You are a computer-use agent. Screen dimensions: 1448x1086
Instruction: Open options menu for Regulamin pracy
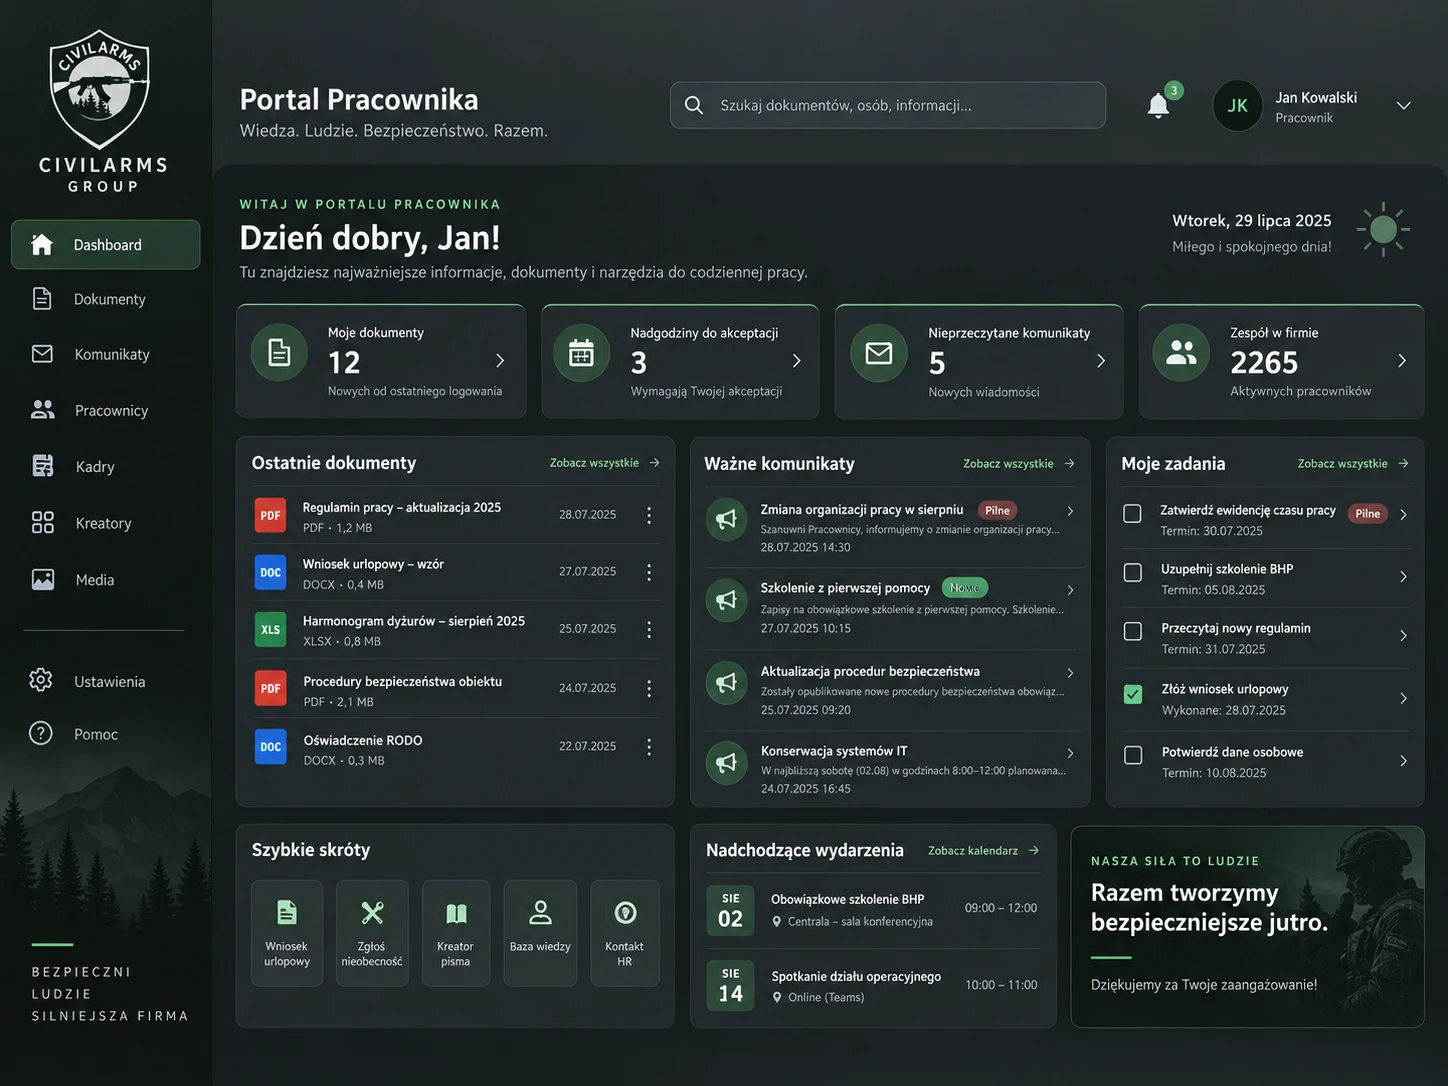(649, 515)
